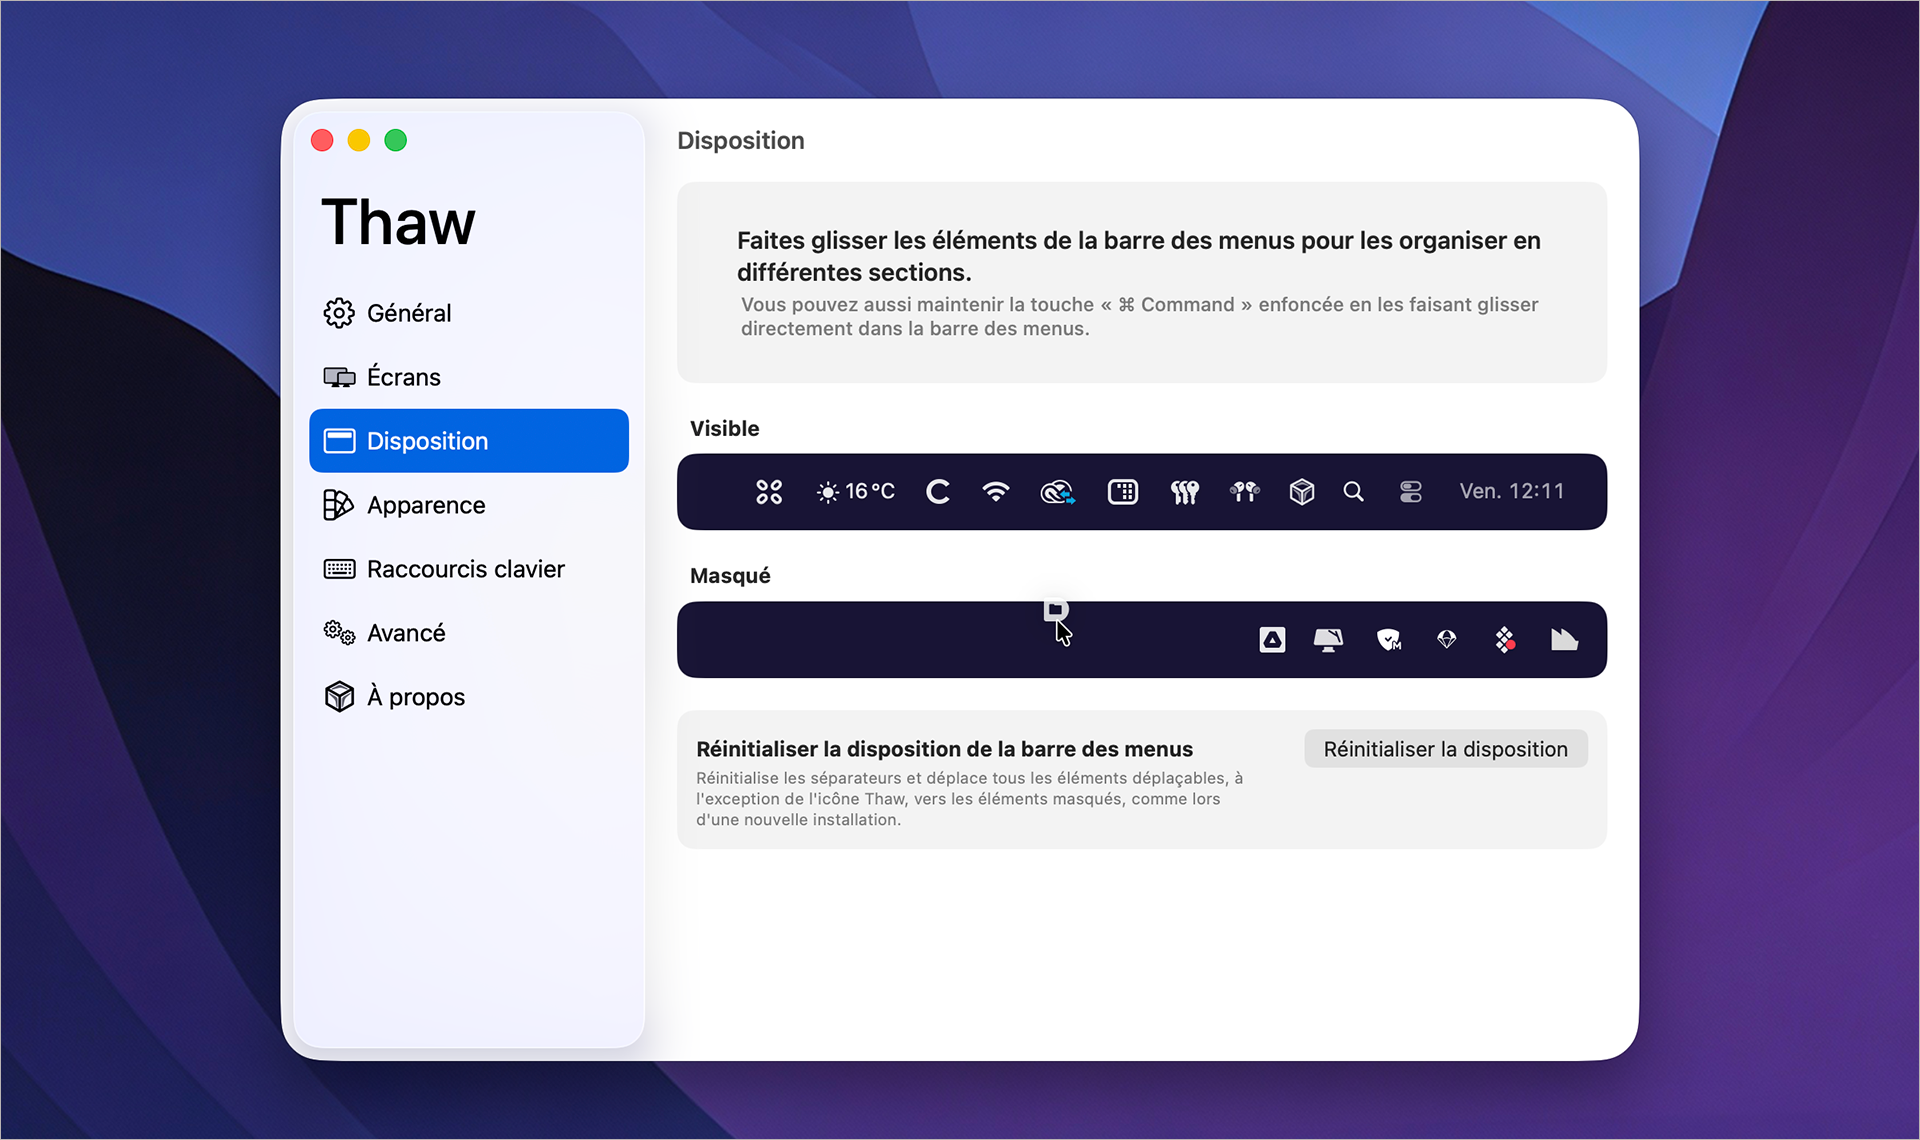1920x1140 pixels.
Task: Click the Google Drive icon in Masqué bar
Action: point(1272,640)
